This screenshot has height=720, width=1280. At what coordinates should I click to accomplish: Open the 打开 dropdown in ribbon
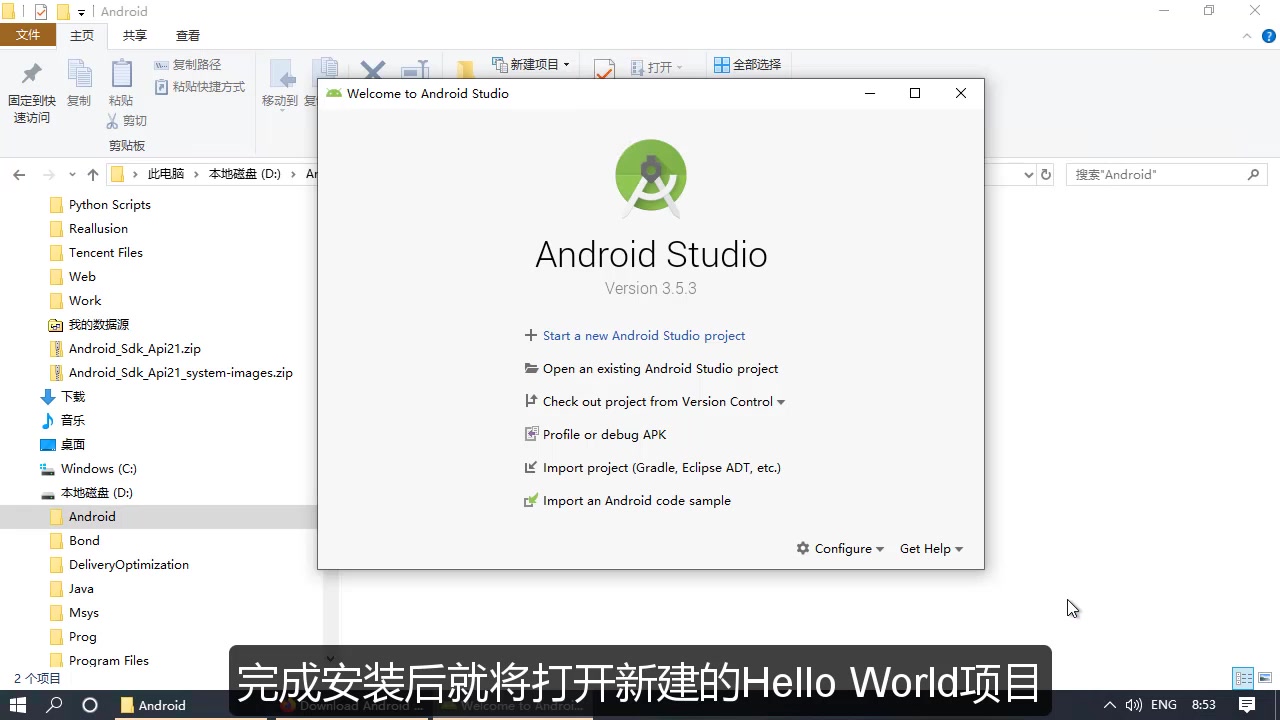[x=658, y=67]
